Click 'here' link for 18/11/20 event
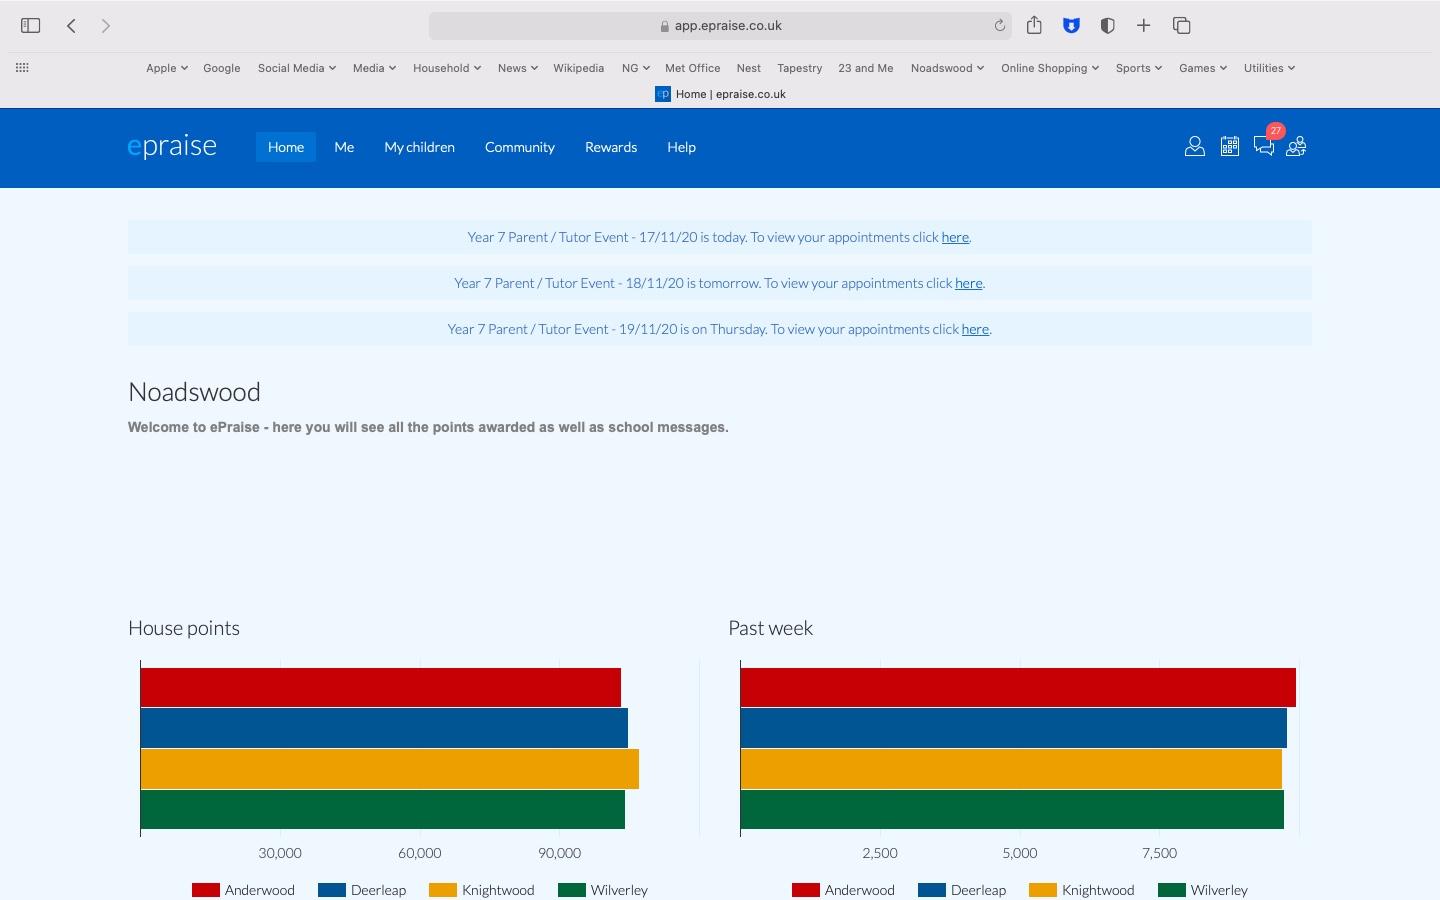 pyautogui.click(x=968, y=283)
